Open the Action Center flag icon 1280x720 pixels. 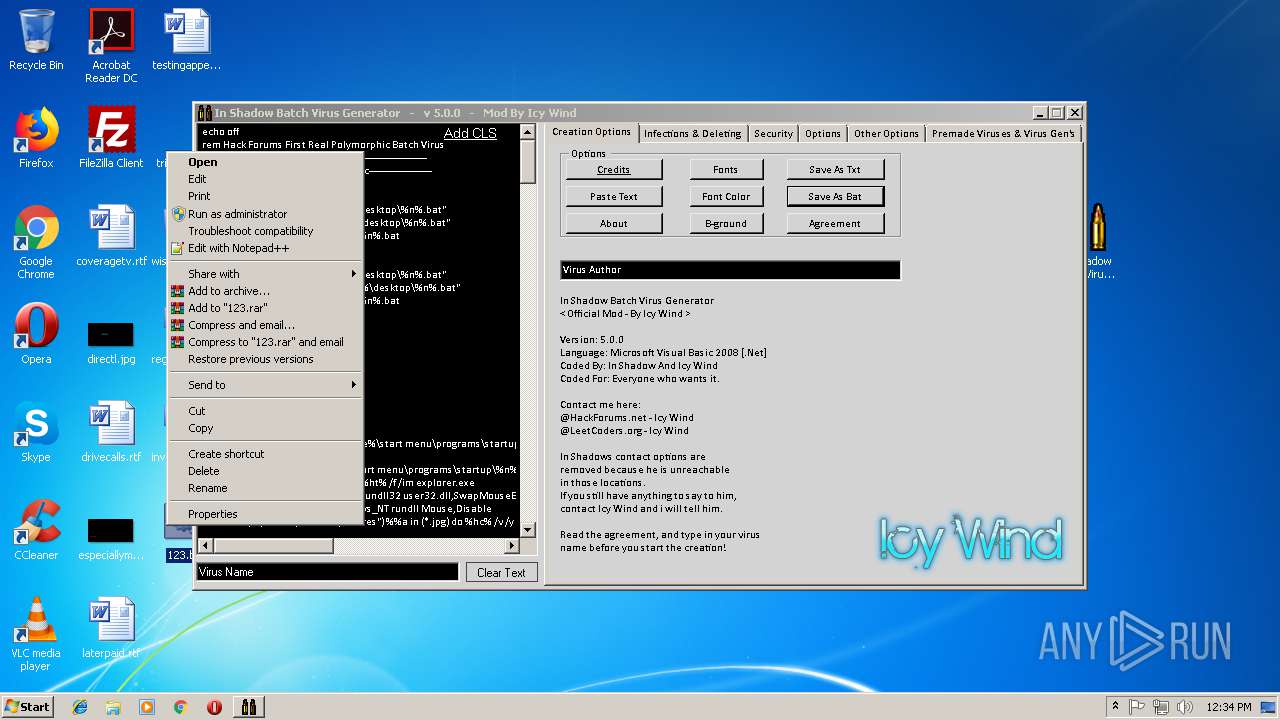[x=1137, y=707]
